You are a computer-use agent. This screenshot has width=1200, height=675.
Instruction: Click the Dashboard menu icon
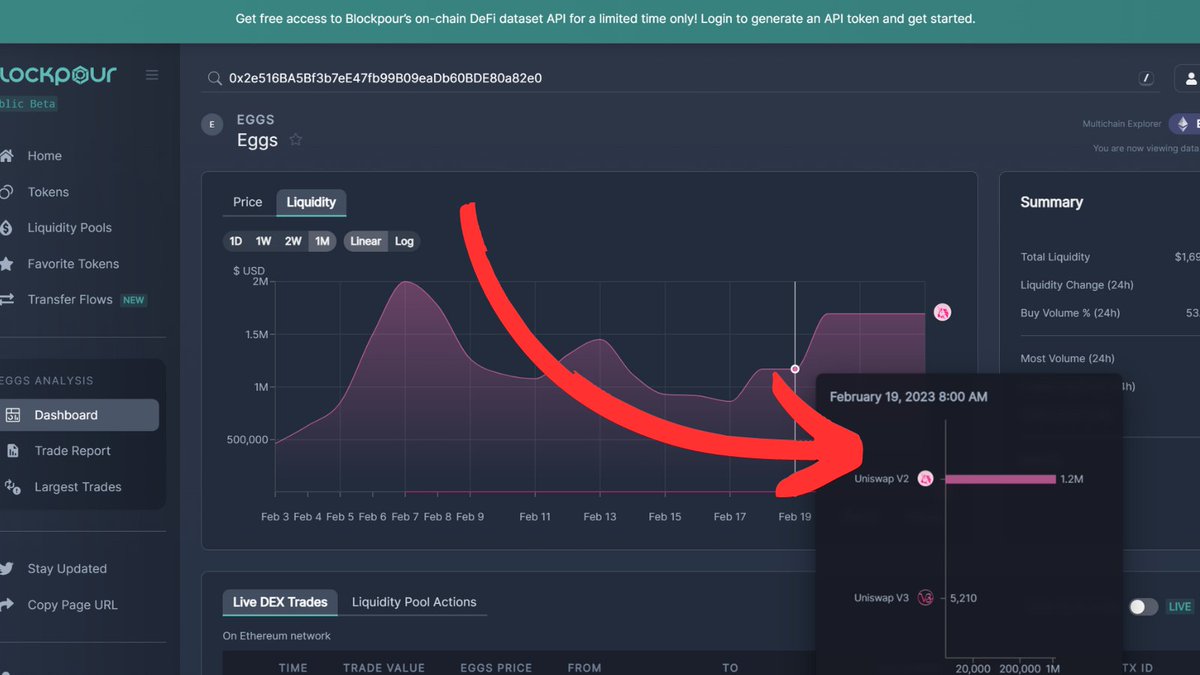[13, 415]
